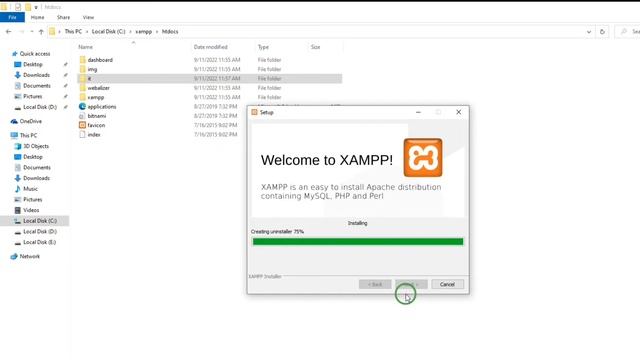This screenshot has width=640, height=360.
Task: Open Quick access in sidebar
Action: (35, 54)
